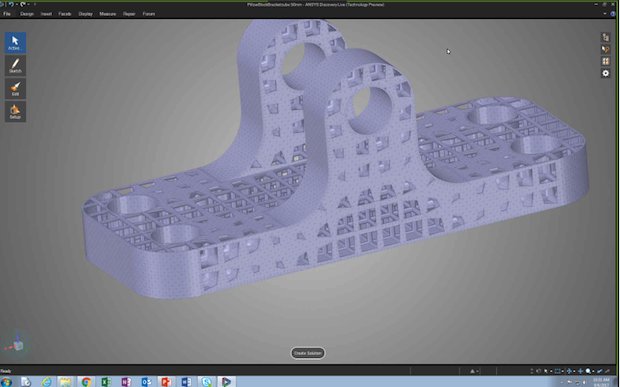Open Excel from the taskbar
Screen dimensions: 620x387
pos(106,381)
